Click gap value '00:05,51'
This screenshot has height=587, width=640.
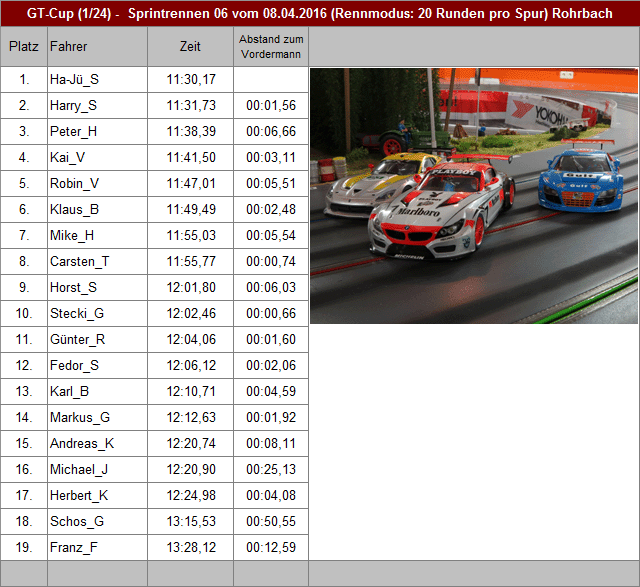pos(271,183)
